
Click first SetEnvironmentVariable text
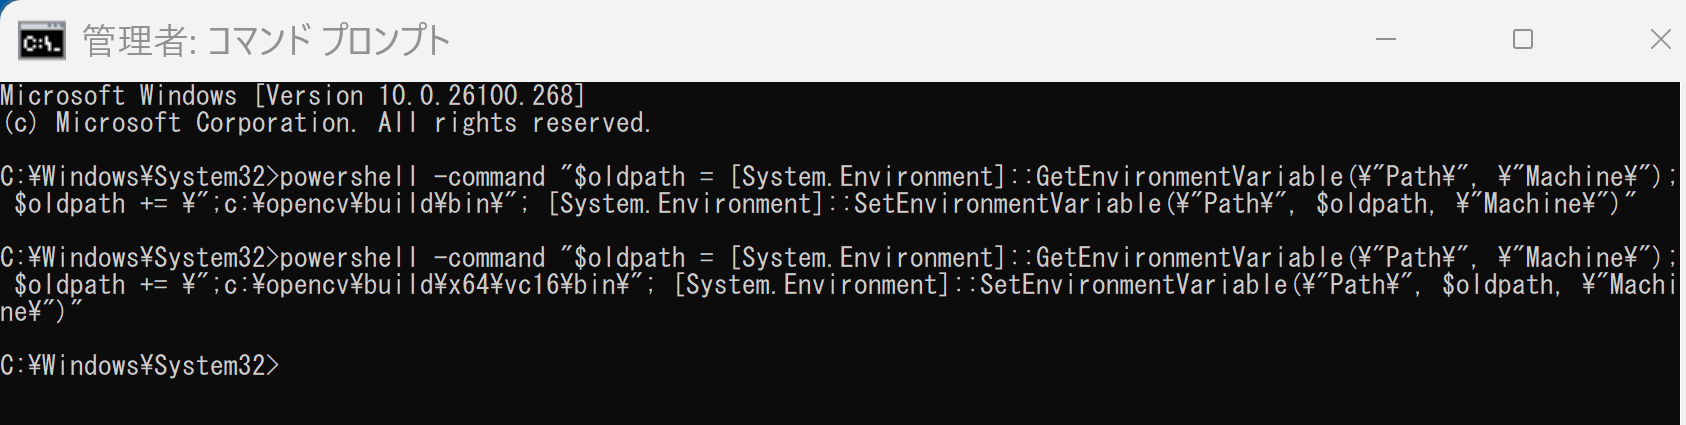1007,204
